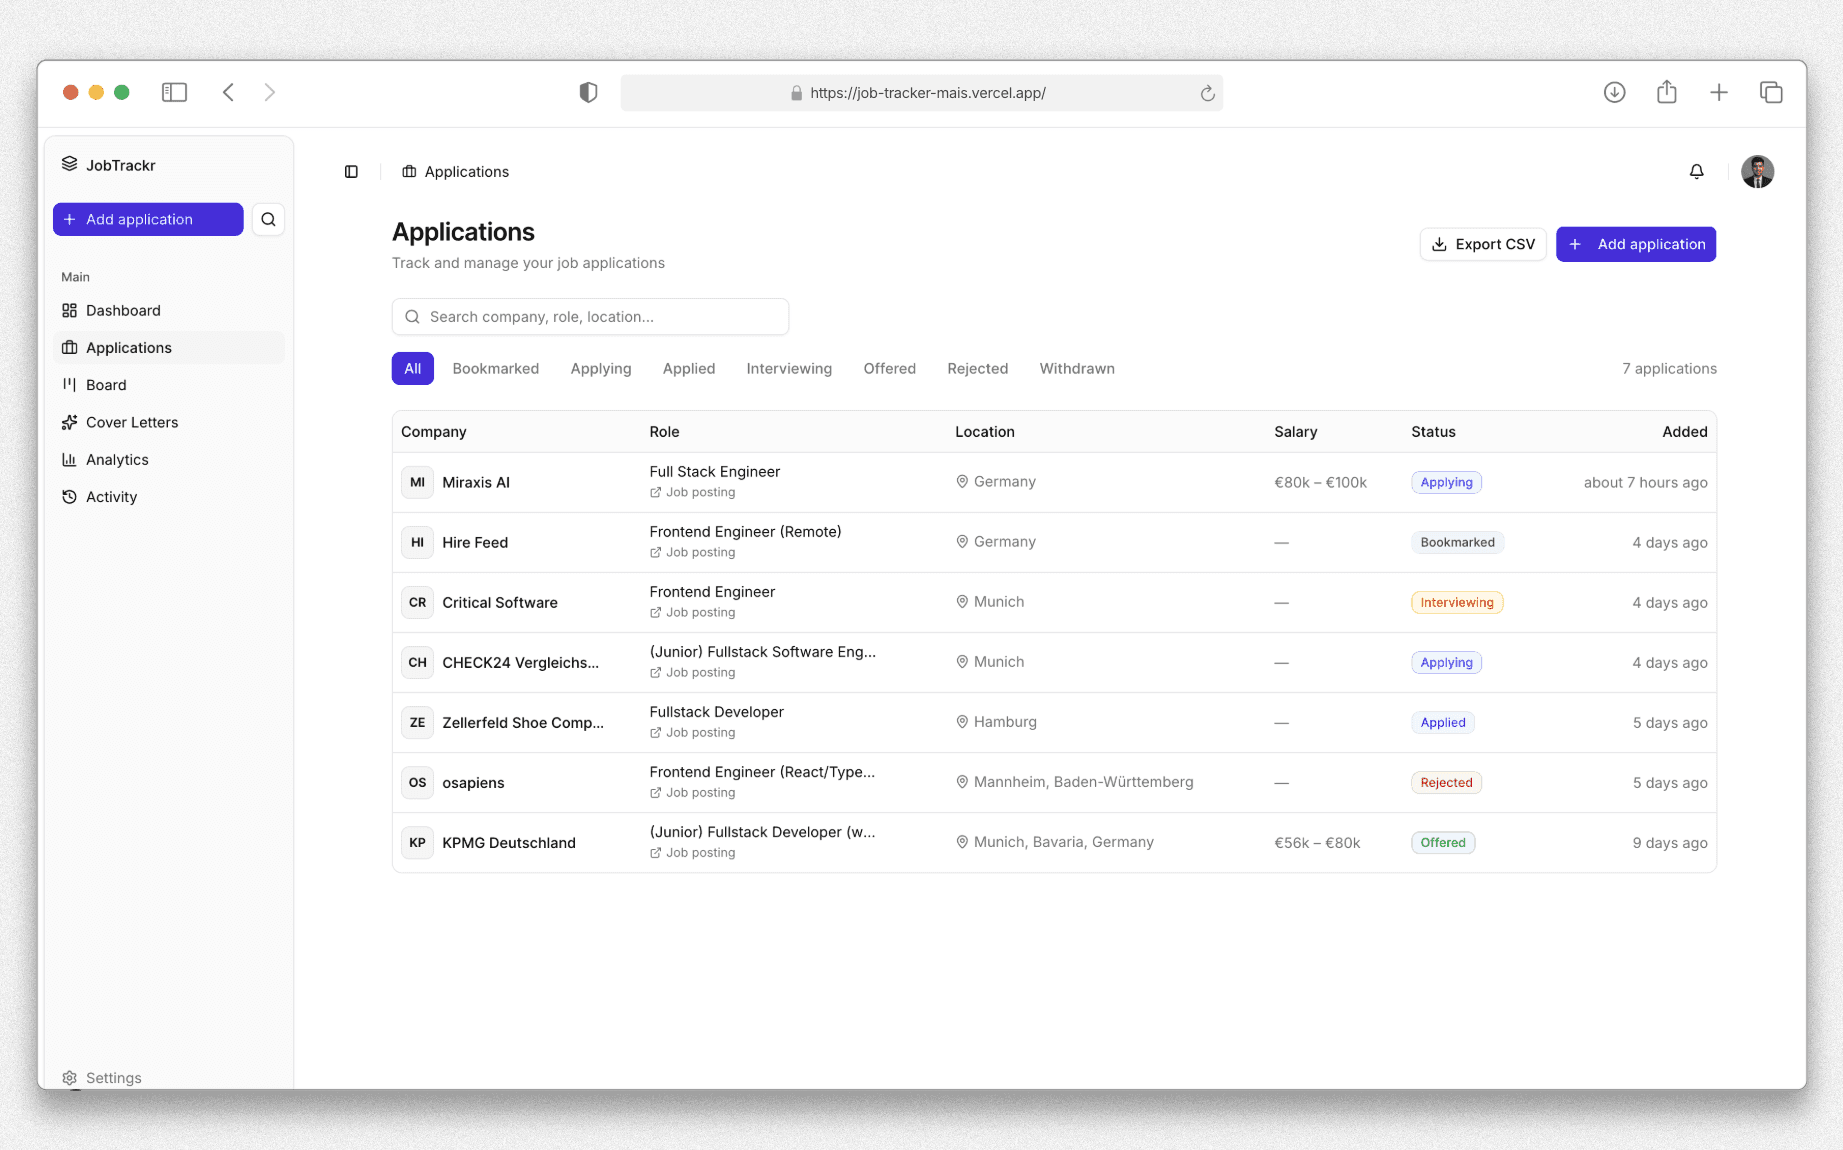Click the browser share icon
Screen dimensions: 1843x1150
(1666, 92)
